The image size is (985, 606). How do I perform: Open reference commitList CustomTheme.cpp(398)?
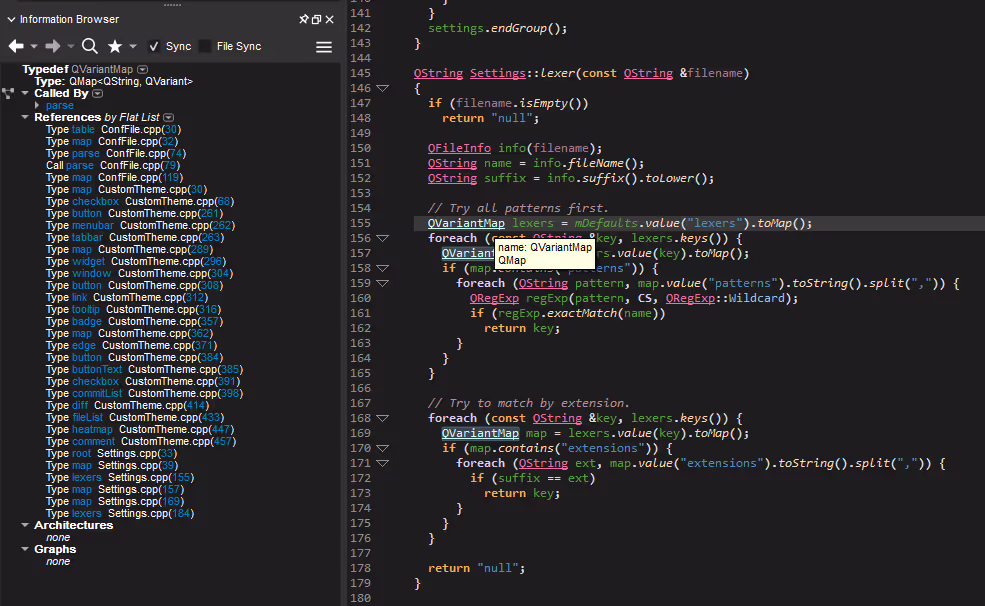pos(144,393)
